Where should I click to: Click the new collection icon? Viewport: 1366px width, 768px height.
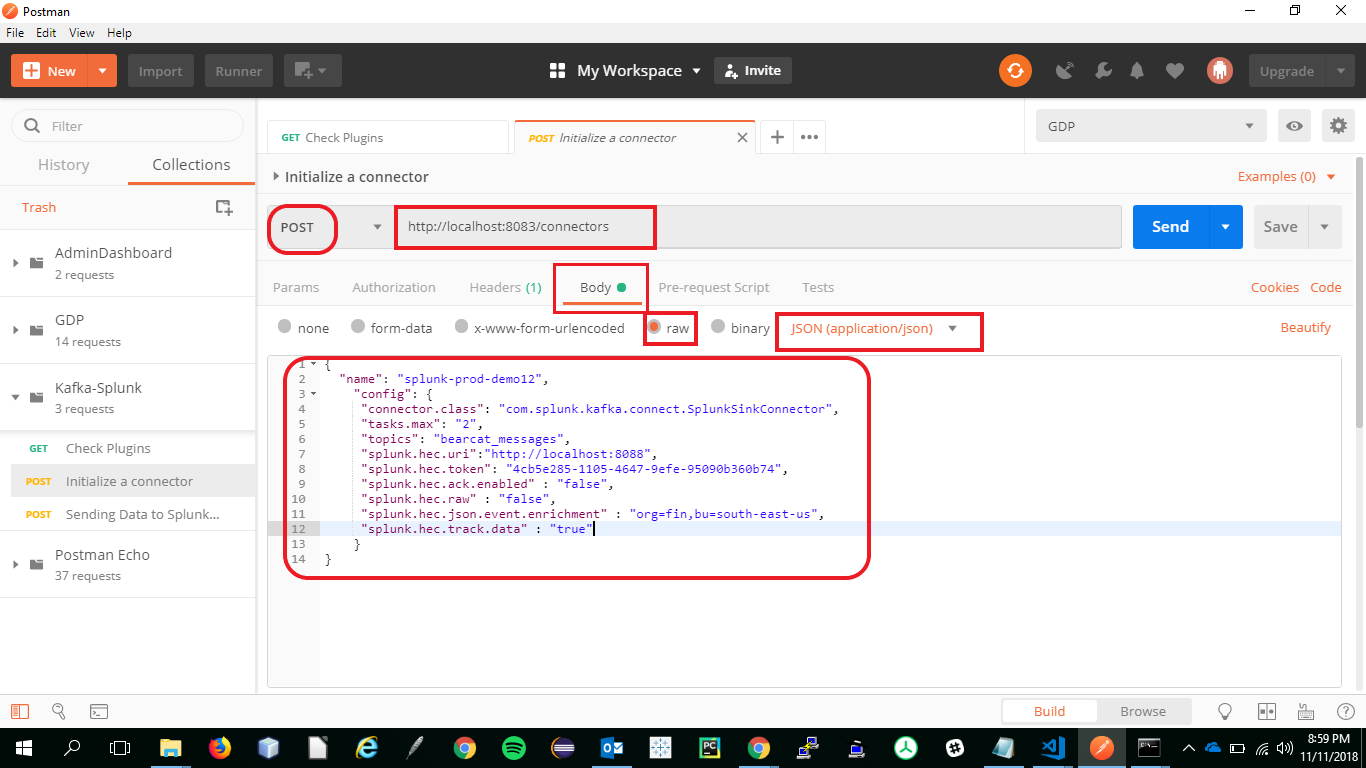pyautogui.click(x=224, y=207)
